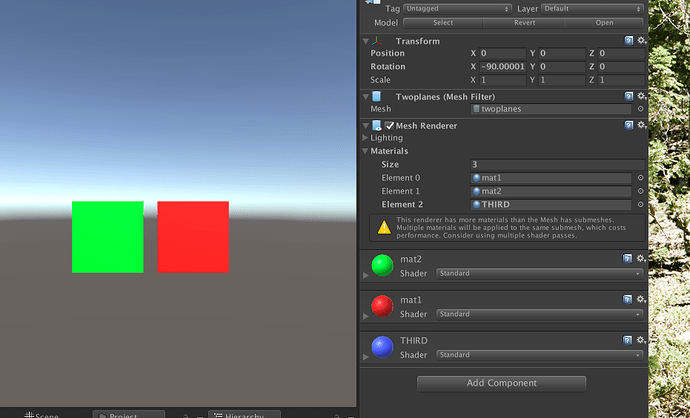Viewport: 690px width, 418px height.
Task: Open Transform component gear settings menu
Action: click(x=642, y=40)
